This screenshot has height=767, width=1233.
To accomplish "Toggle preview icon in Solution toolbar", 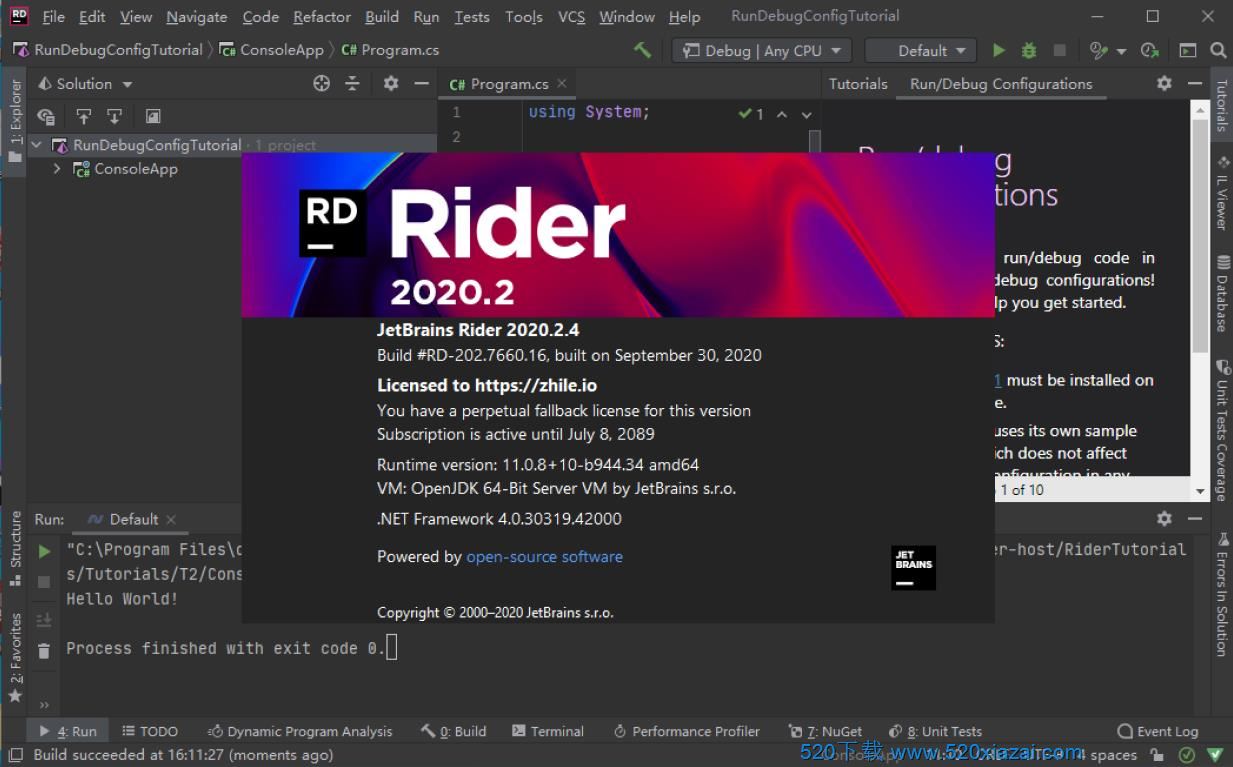I will [x=153, y=116].
